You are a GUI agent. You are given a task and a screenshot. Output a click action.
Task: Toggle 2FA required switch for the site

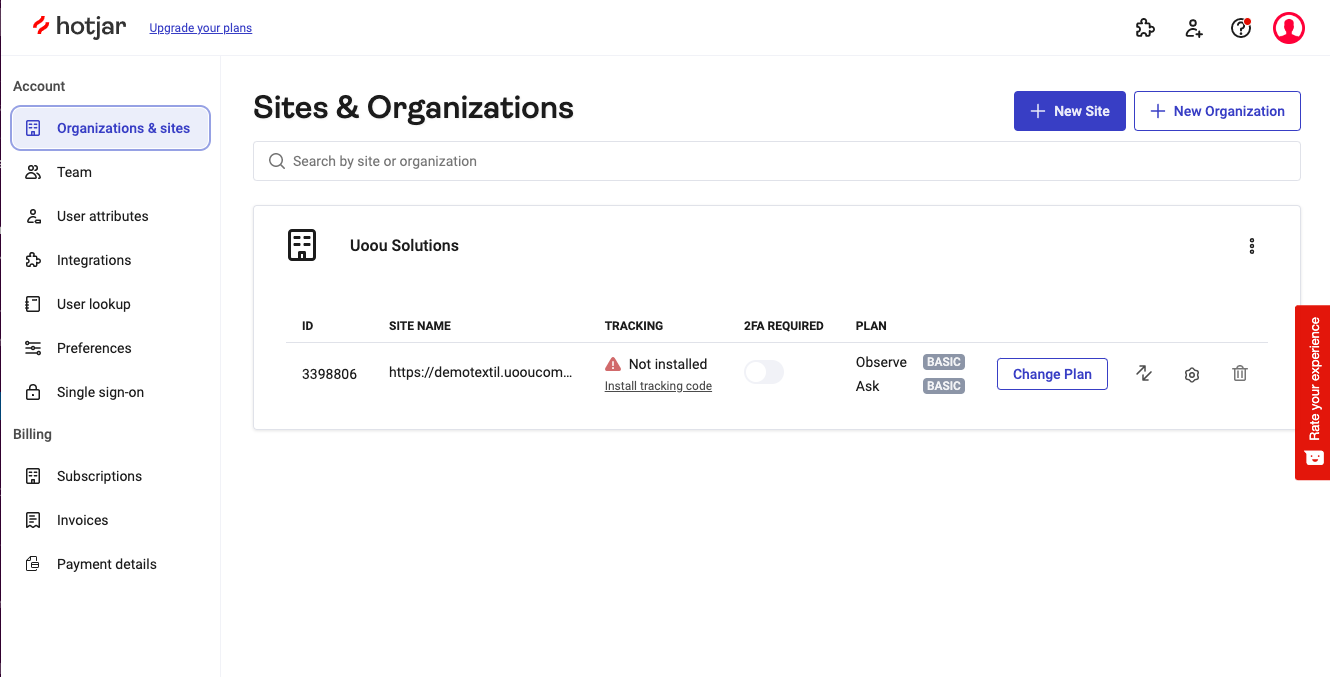click(x=764, y=373)
